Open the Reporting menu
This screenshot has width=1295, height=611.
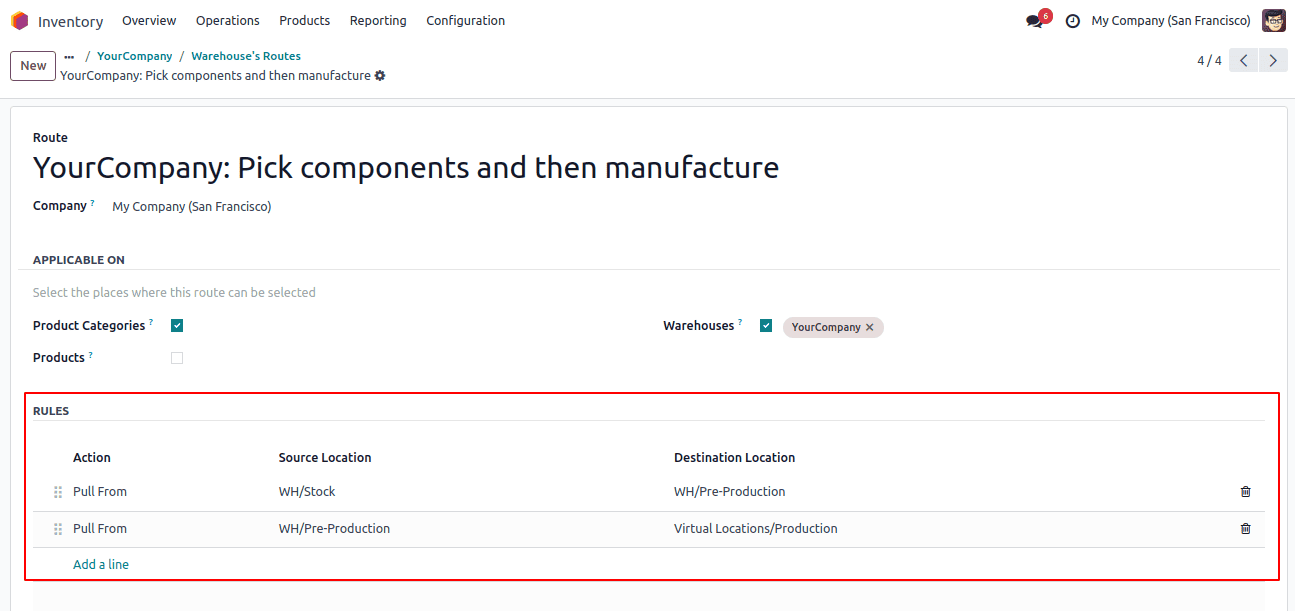pyautogui.click(x=378, y=21)
